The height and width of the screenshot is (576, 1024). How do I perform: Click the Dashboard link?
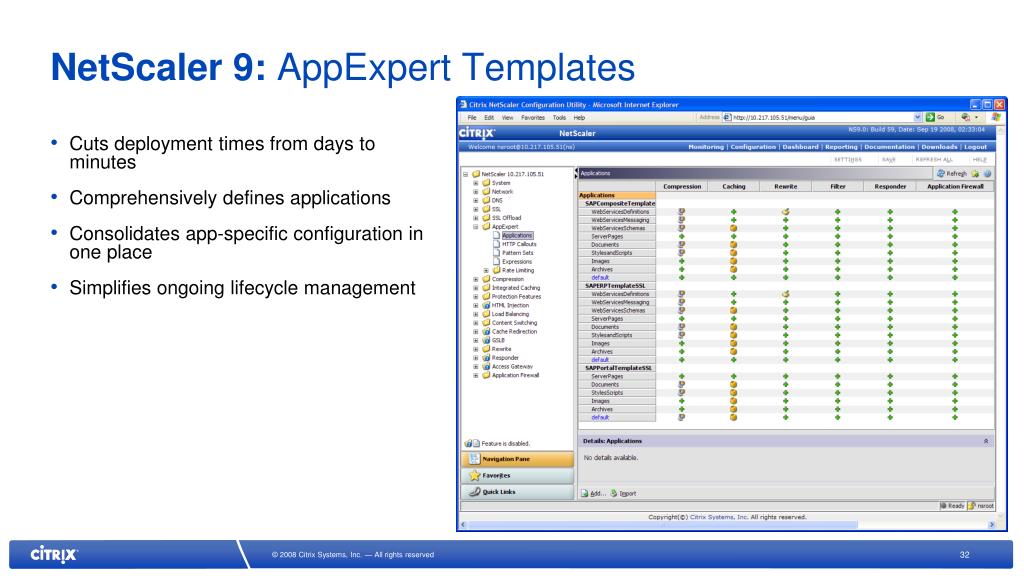click(800, 147)
